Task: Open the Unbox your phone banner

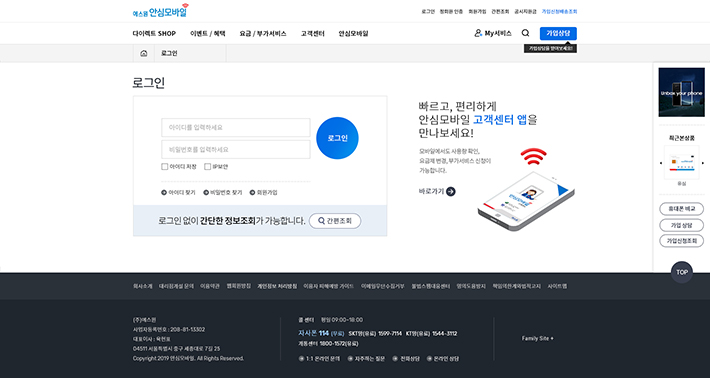Action: click(x=681, y=92)
